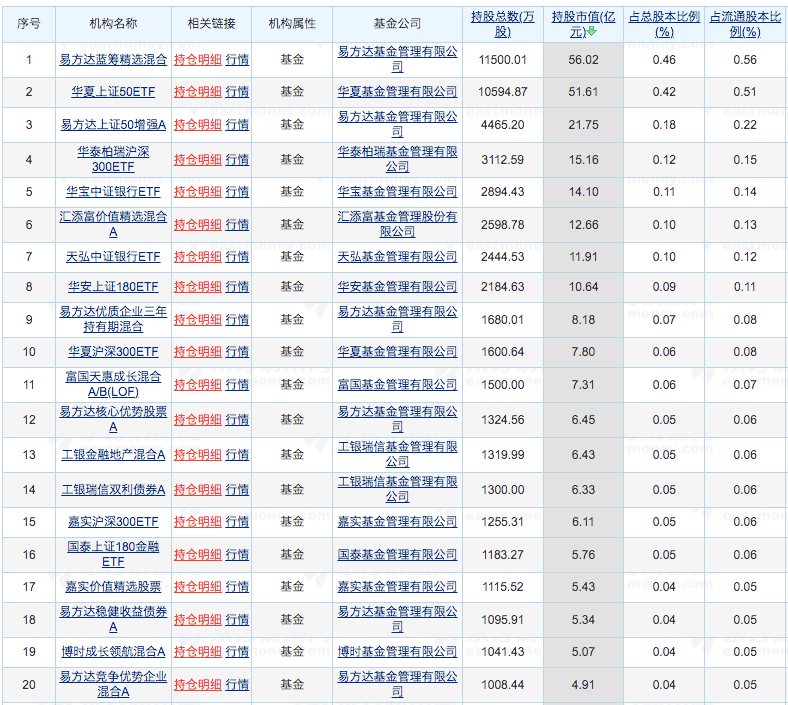Image resolution: width=788 pixels, height=705 pixels.
Task: Select the 持股市值 value 4.91
Action: coord(583,684)
